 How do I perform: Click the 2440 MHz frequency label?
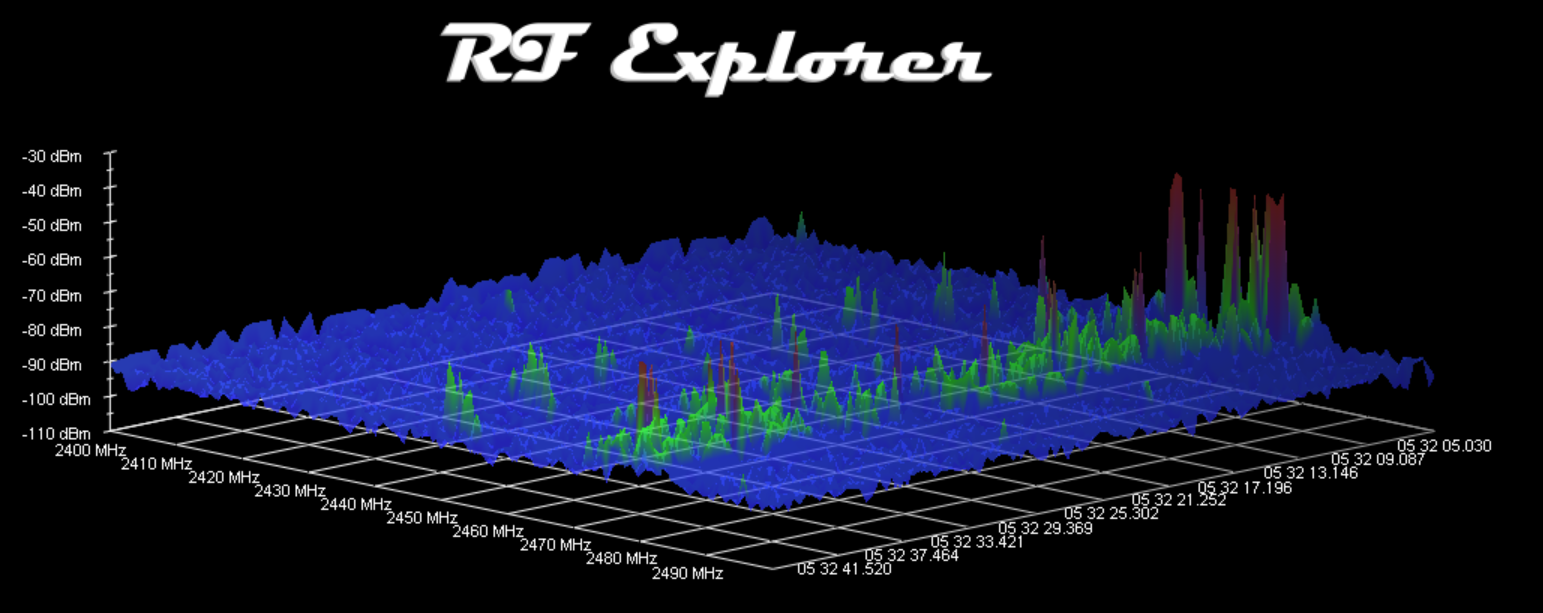point(356,505)
